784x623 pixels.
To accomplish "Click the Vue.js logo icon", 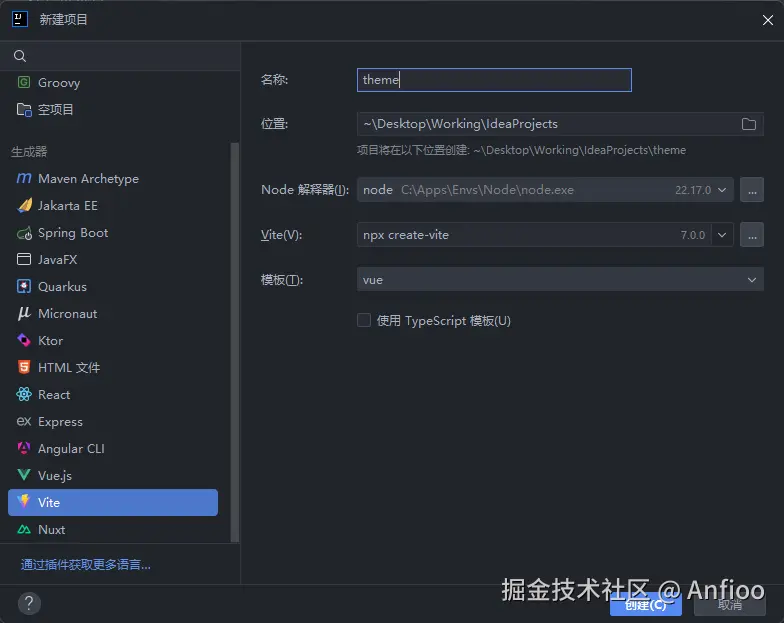I will click(x=24, y=475).
